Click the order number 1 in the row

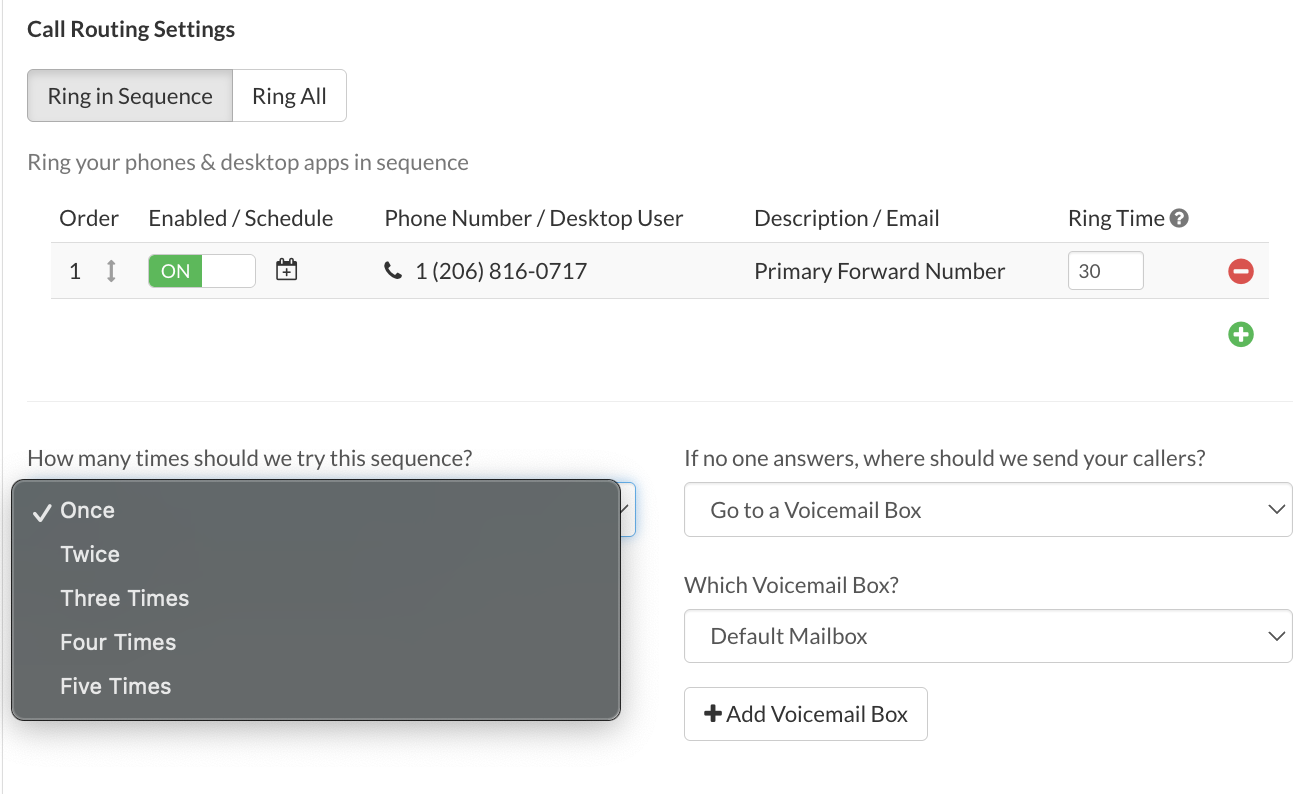click(75, 271)
